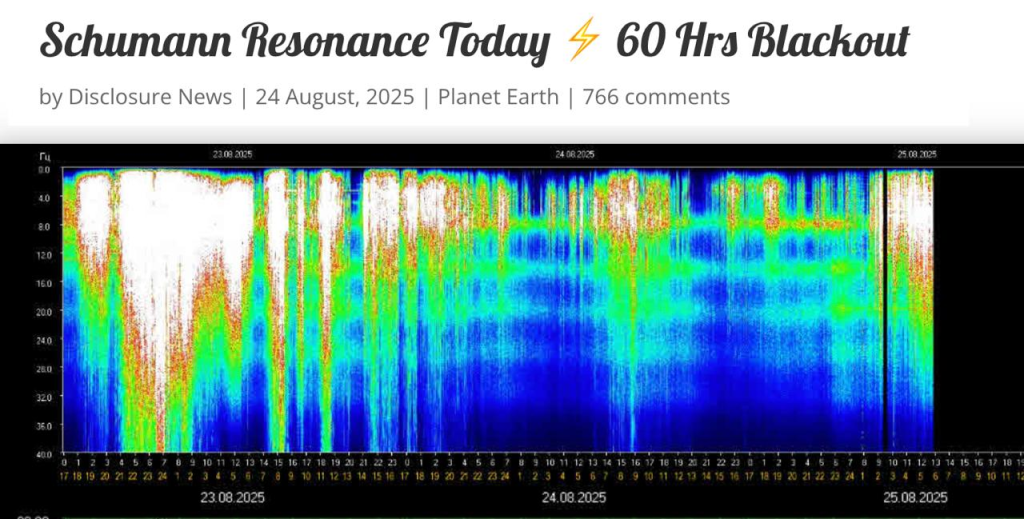Open the Planet Earth category link
The image size is (1024, 519).
point(498,97)
